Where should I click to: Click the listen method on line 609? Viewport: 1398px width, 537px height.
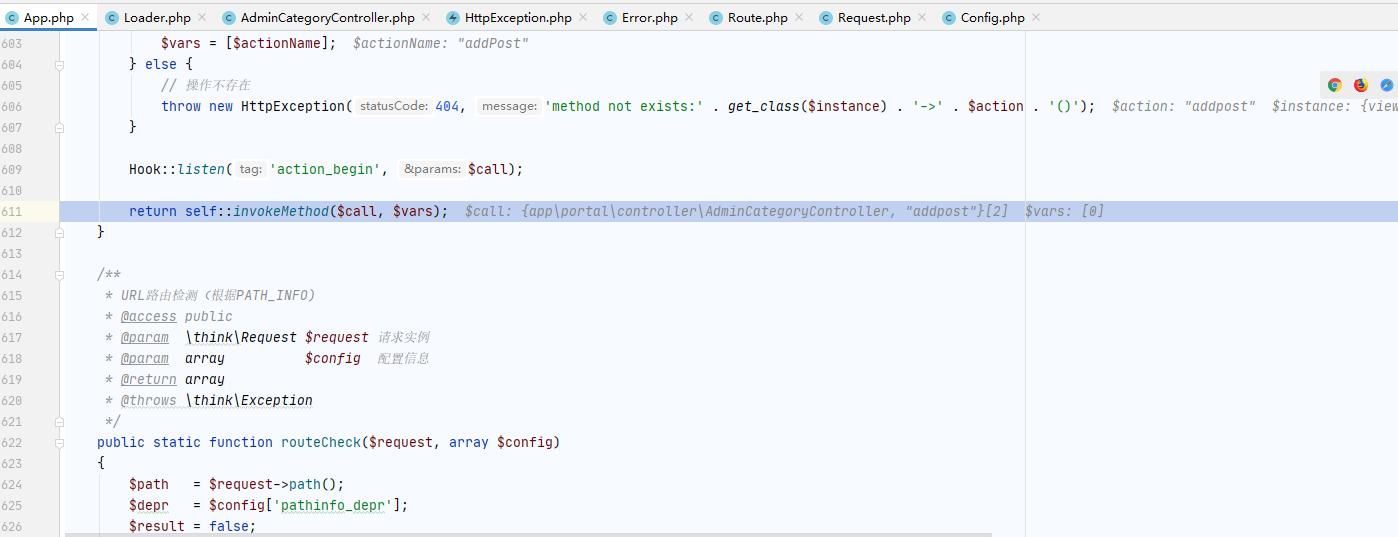(x=201, y=169)
